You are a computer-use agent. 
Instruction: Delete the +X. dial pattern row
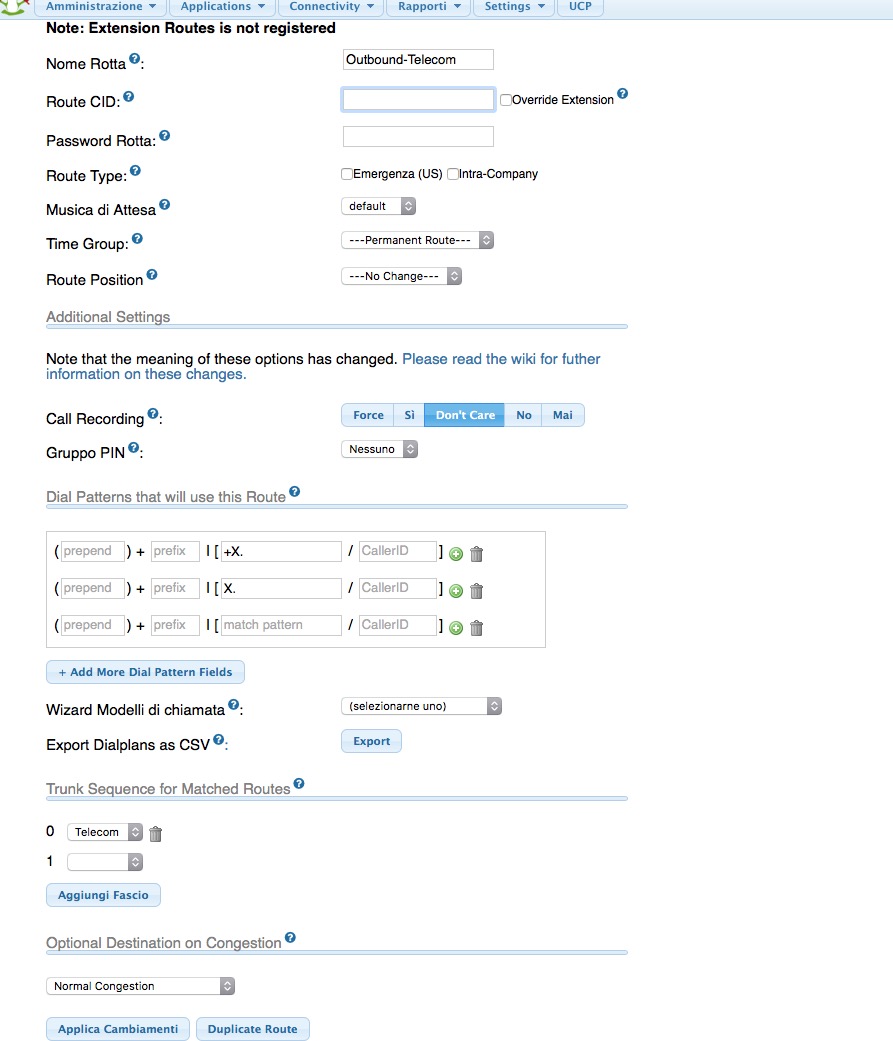476,554
